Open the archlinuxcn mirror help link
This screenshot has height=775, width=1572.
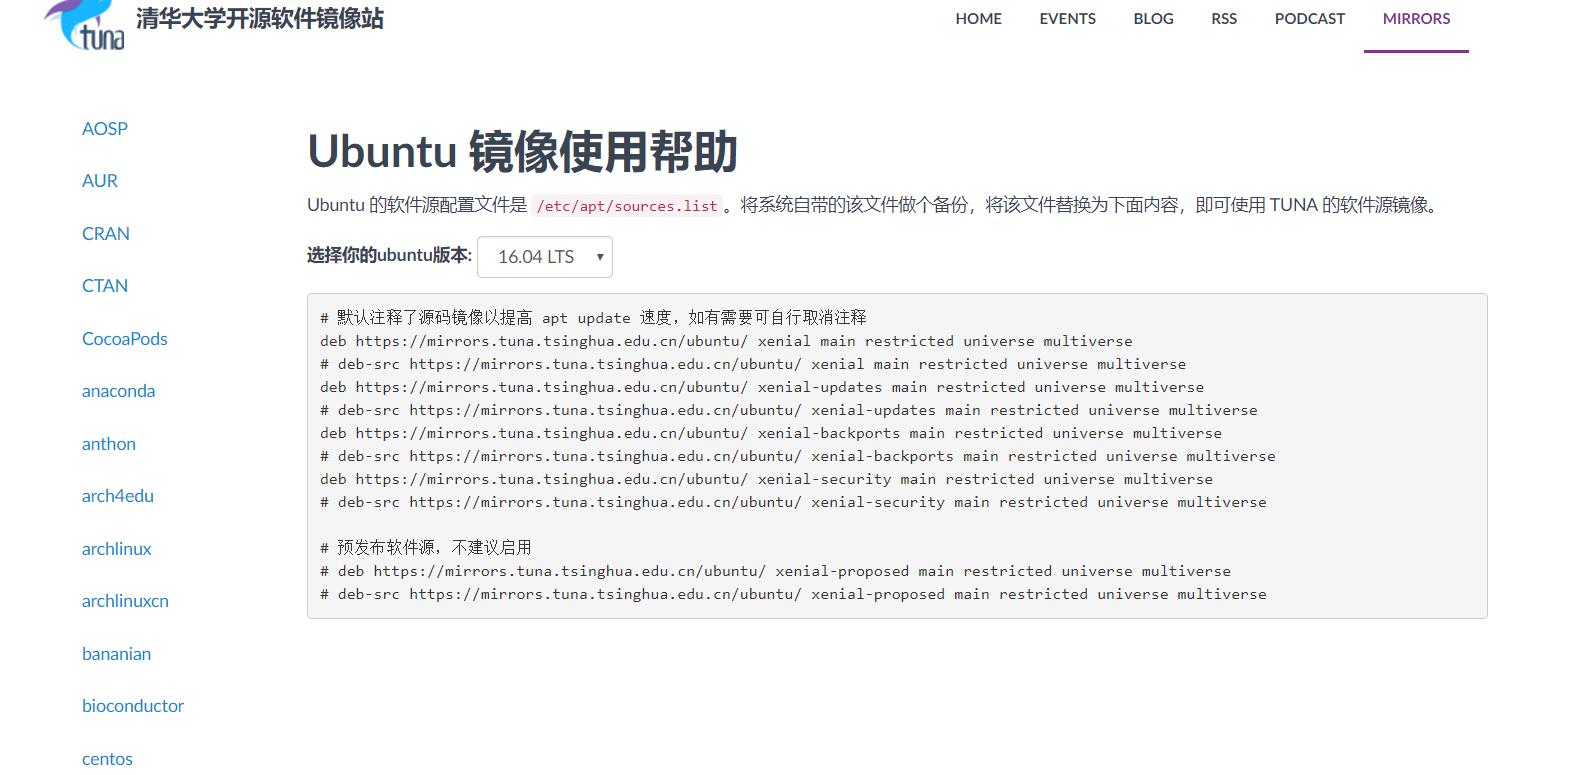(x=125, y=601)
